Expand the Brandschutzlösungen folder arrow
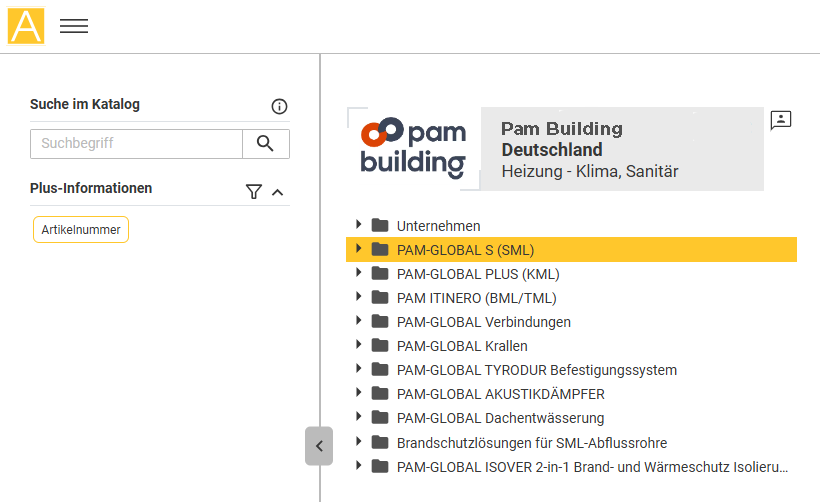Screen dimensions: 820x502 (x=359, y=441)
